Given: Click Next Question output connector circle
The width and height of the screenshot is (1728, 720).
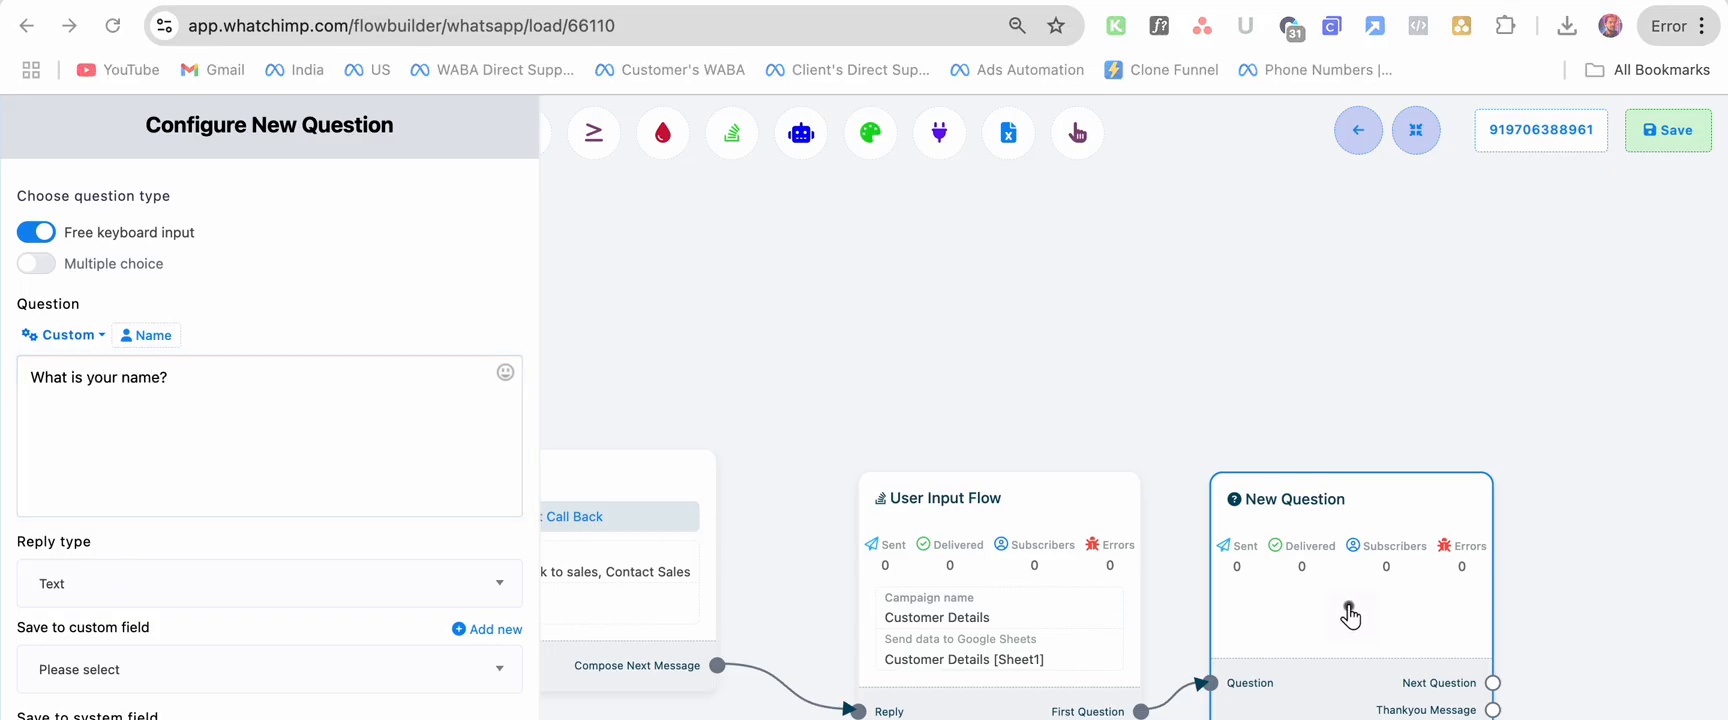Looking at the screenshot, I should point(1493,683).
